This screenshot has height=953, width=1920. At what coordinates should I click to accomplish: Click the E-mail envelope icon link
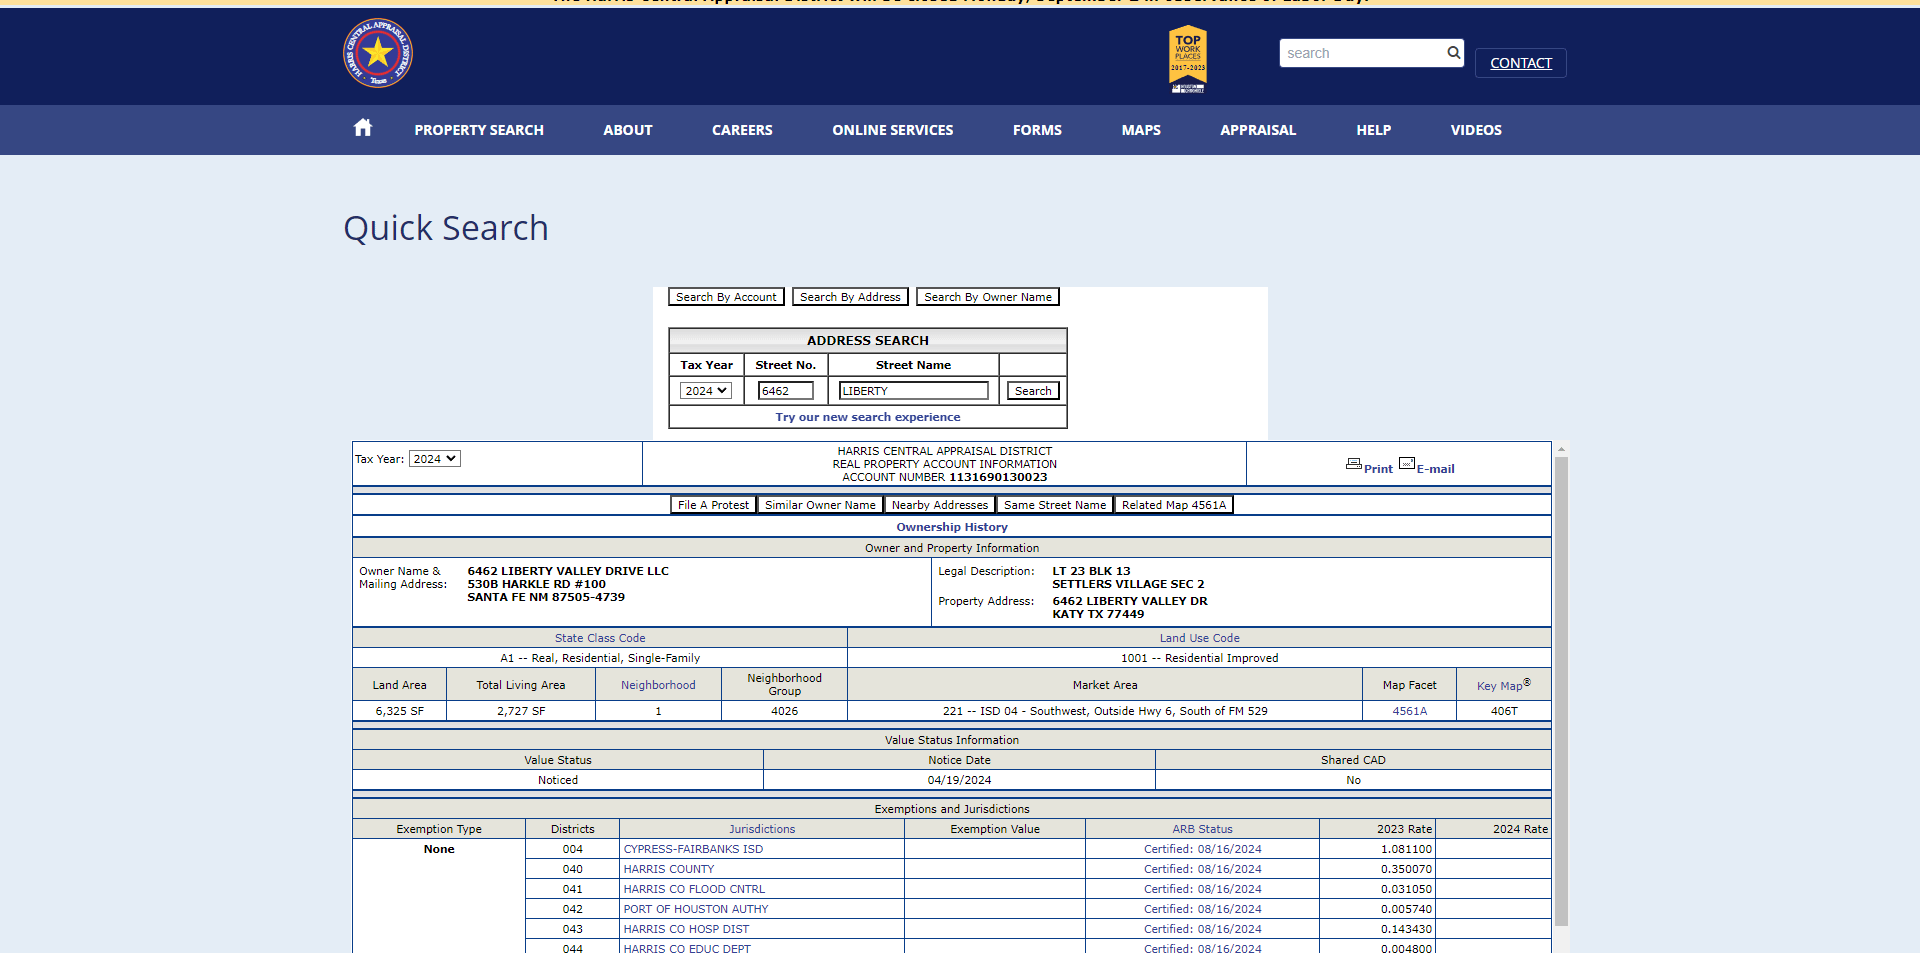(1427, 466)
